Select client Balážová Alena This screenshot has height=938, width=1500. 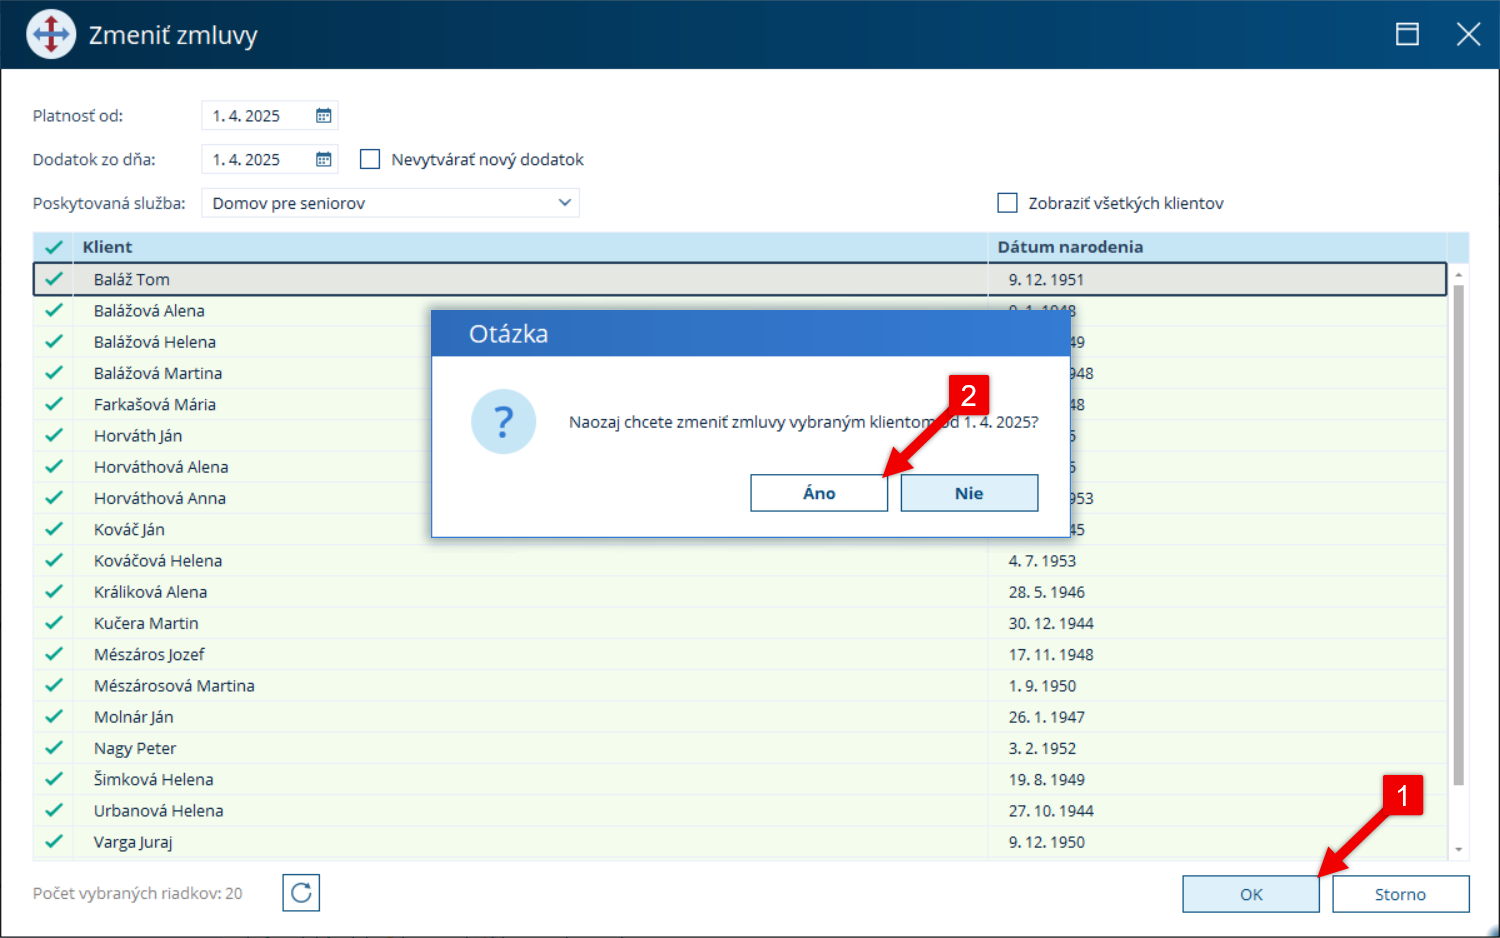tap(149, 311)
